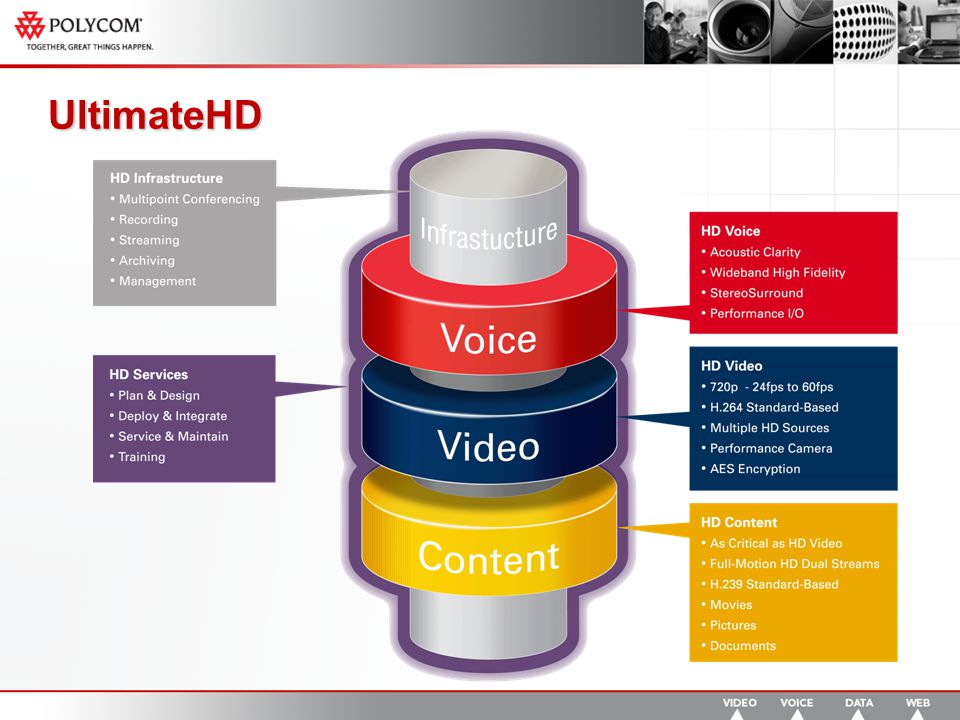Click the VIDEO footer label
The image size is (960, 720).
coord(739,703)
